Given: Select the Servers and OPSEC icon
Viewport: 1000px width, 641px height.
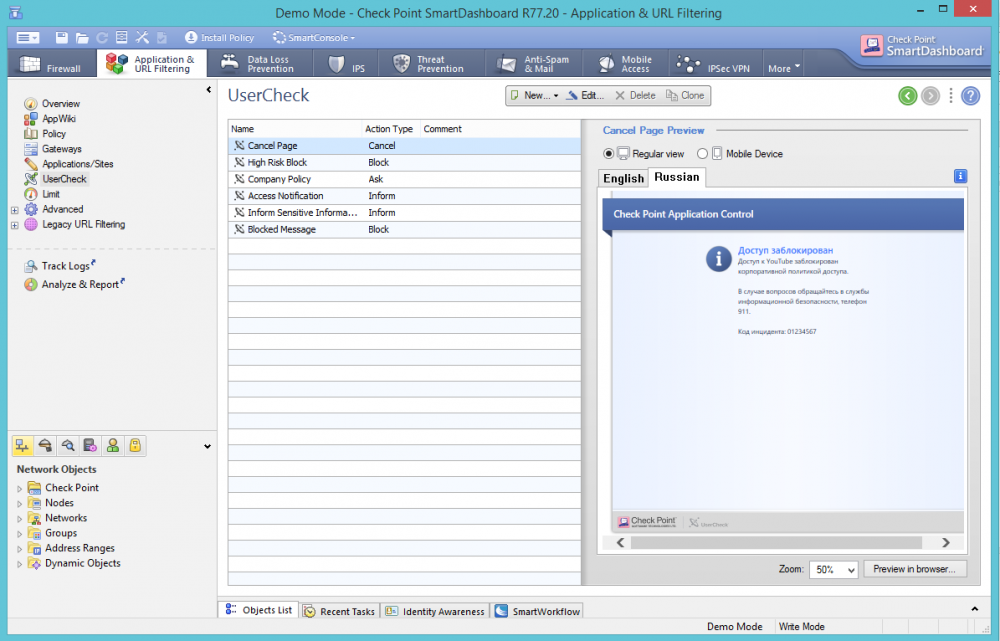Looking at the screenshot, I should [90, 445].
